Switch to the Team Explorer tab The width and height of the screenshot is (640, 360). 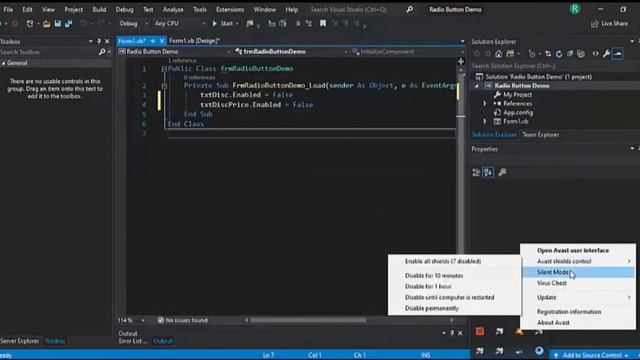541,135
